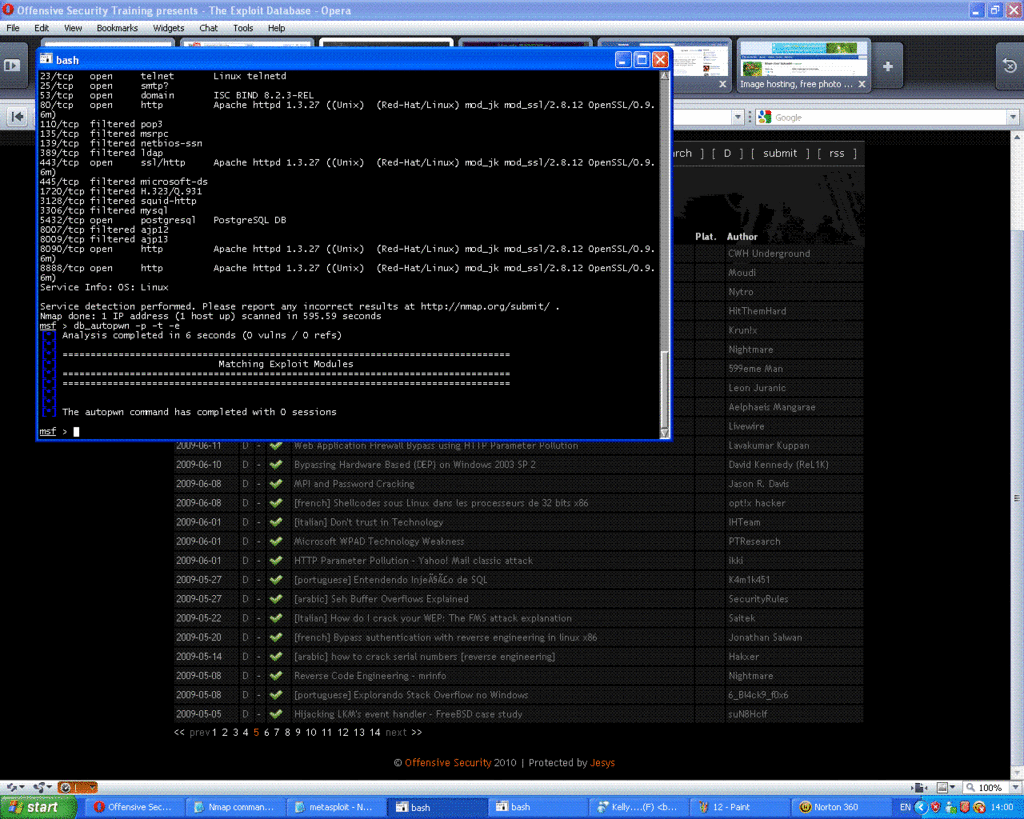Click the terminal vertical scrollbar
Image resolution: width=1024 pixels, height=819 pixels.
coord(665,255)
